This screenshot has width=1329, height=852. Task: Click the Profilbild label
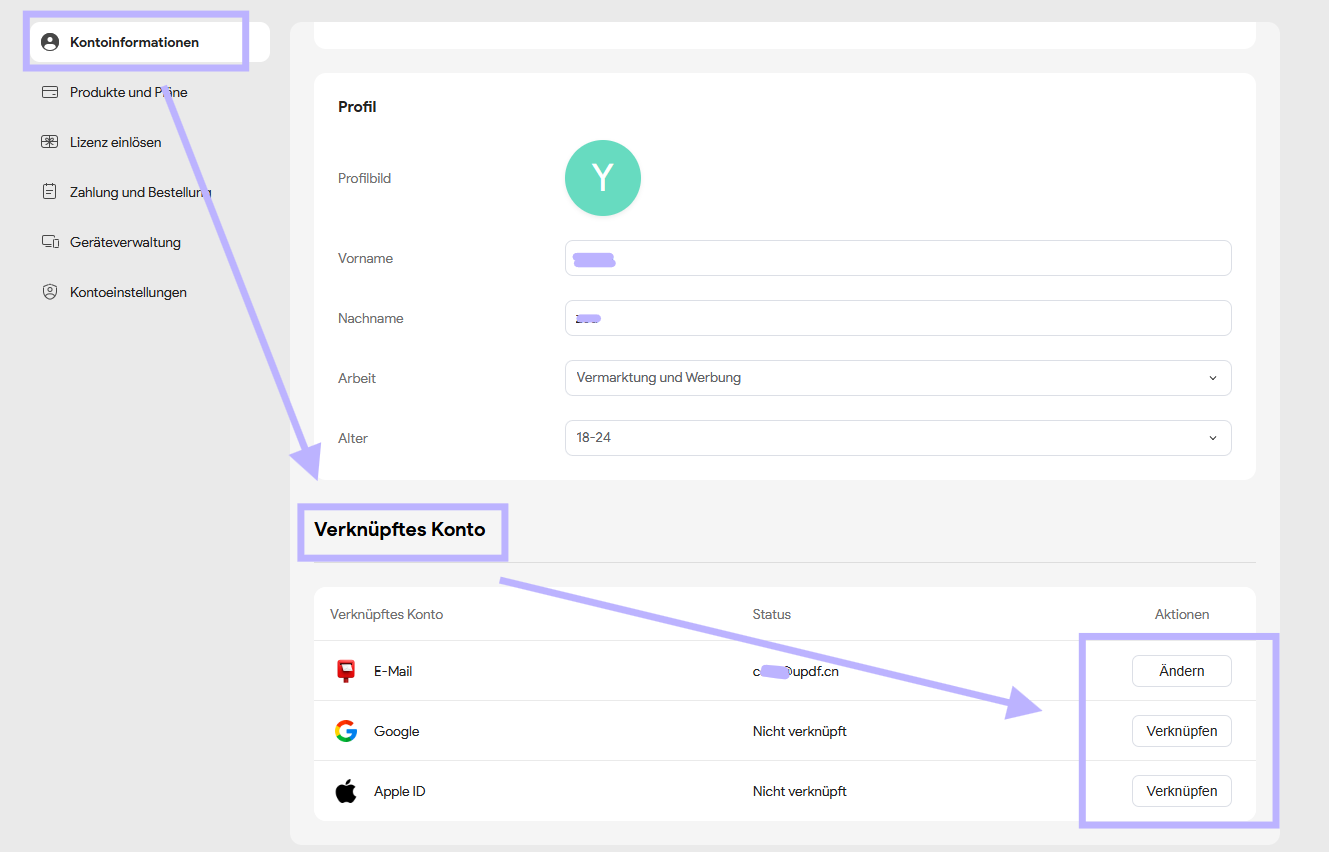click(x=364, y=178)
